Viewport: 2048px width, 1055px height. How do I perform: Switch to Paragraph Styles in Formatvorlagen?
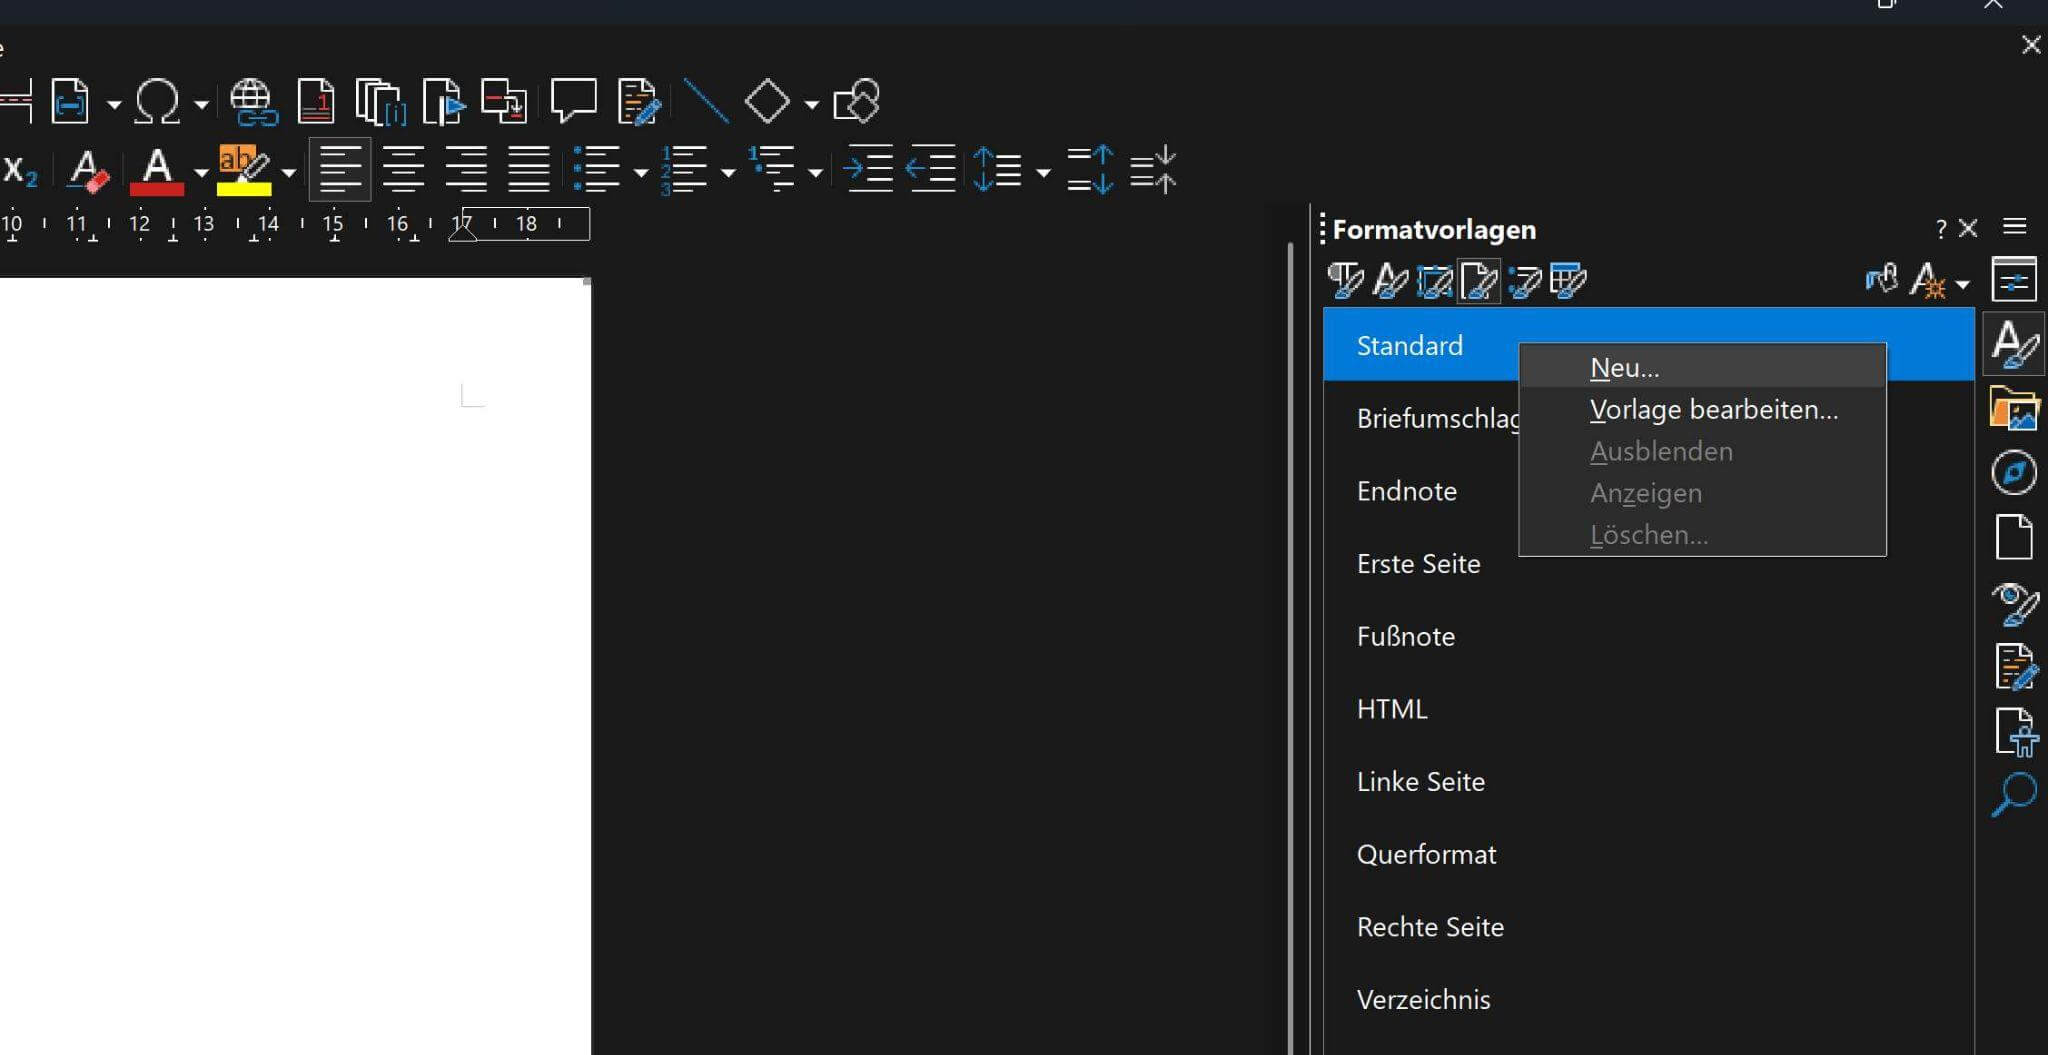(1345, 281)
